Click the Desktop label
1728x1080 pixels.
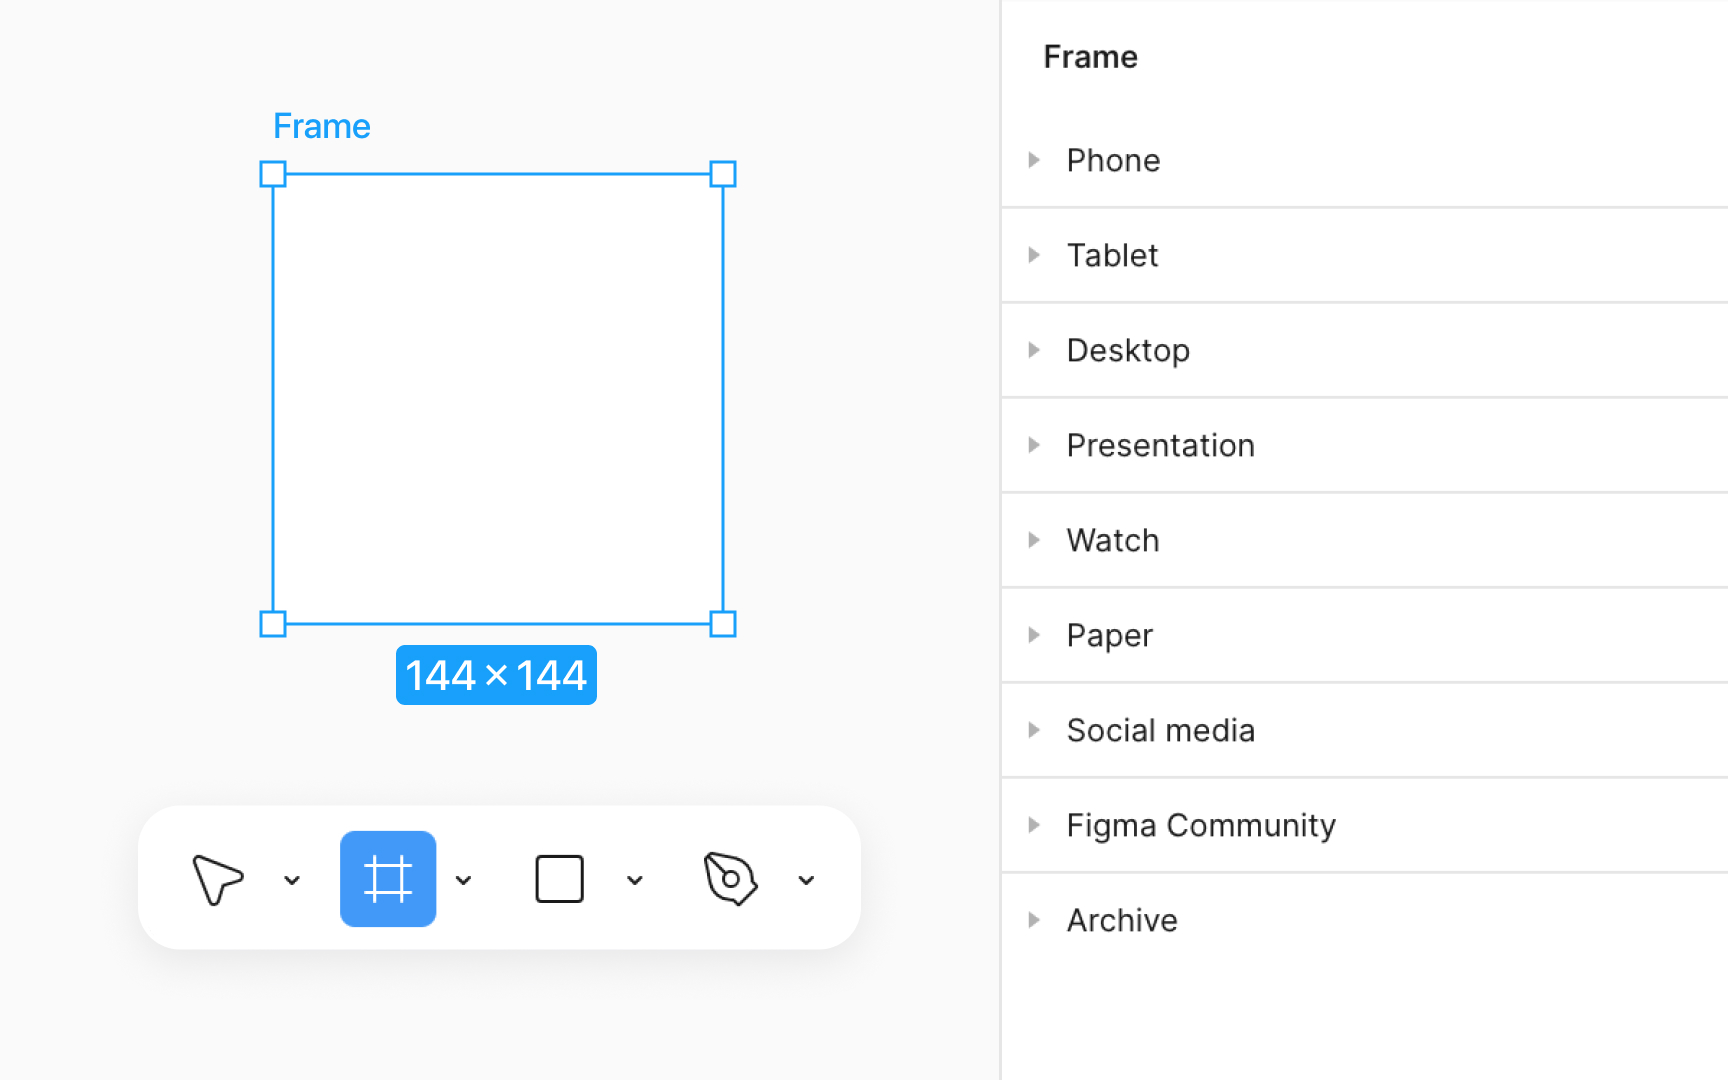coord(1128,351)
